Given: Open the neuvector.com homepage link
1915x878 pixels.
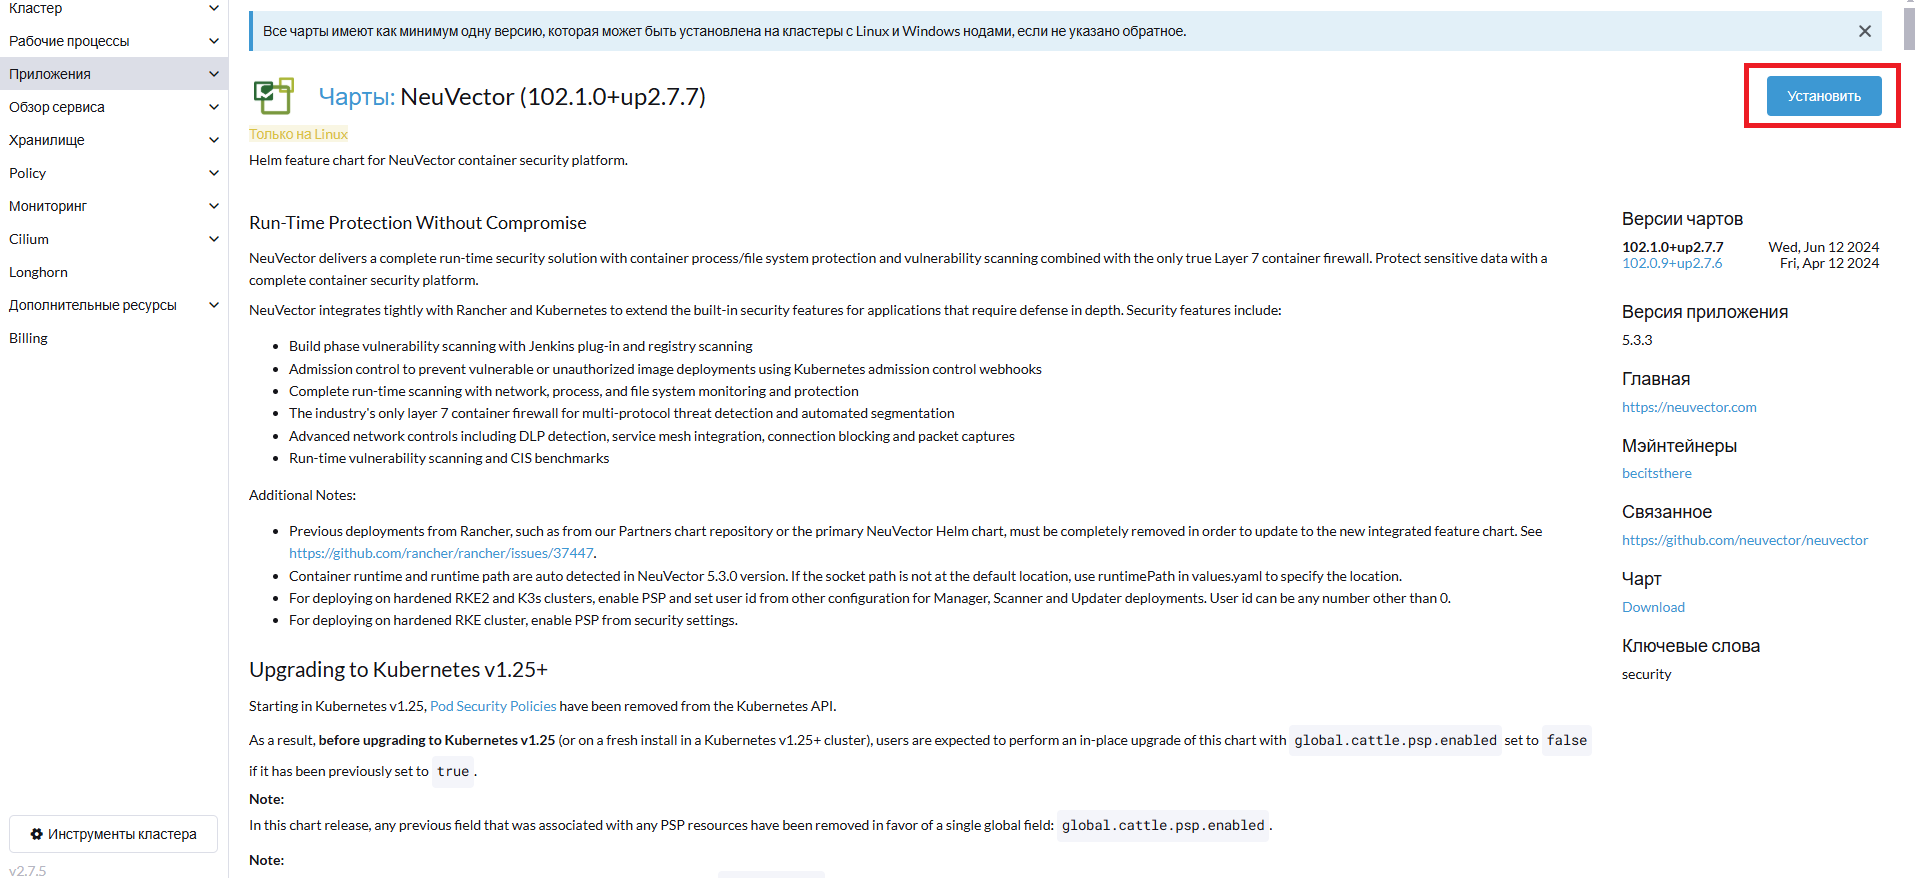Looking at the screenshot, I should click(1688, 407).
